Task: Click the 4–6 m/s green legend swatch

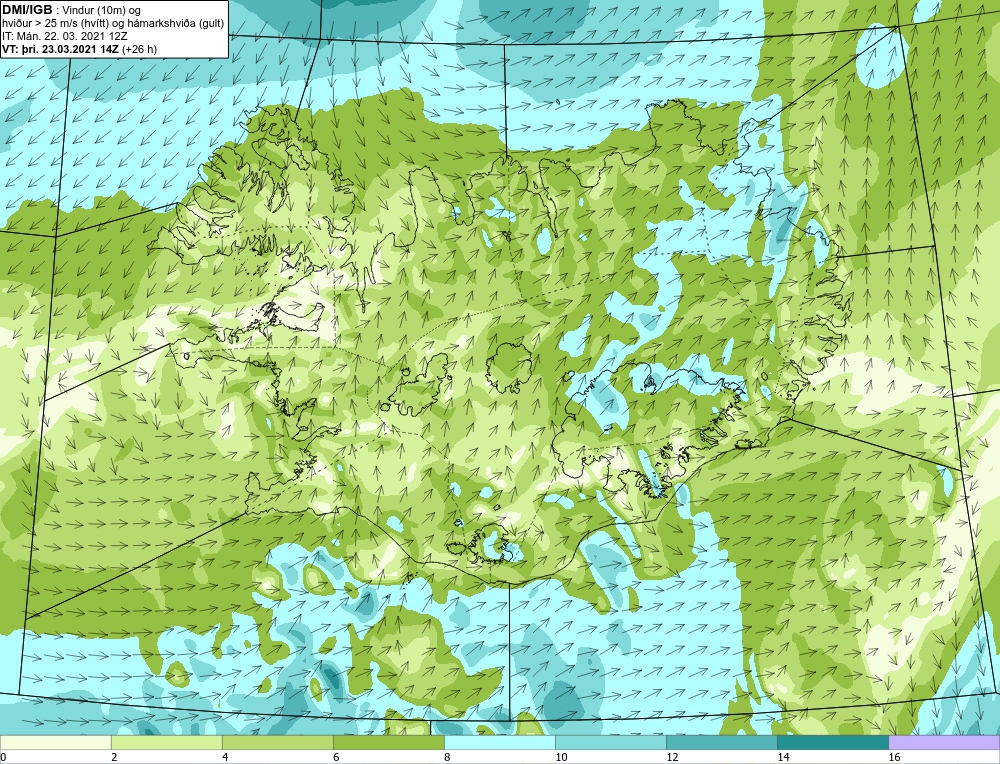Action: tap(277, 743)
